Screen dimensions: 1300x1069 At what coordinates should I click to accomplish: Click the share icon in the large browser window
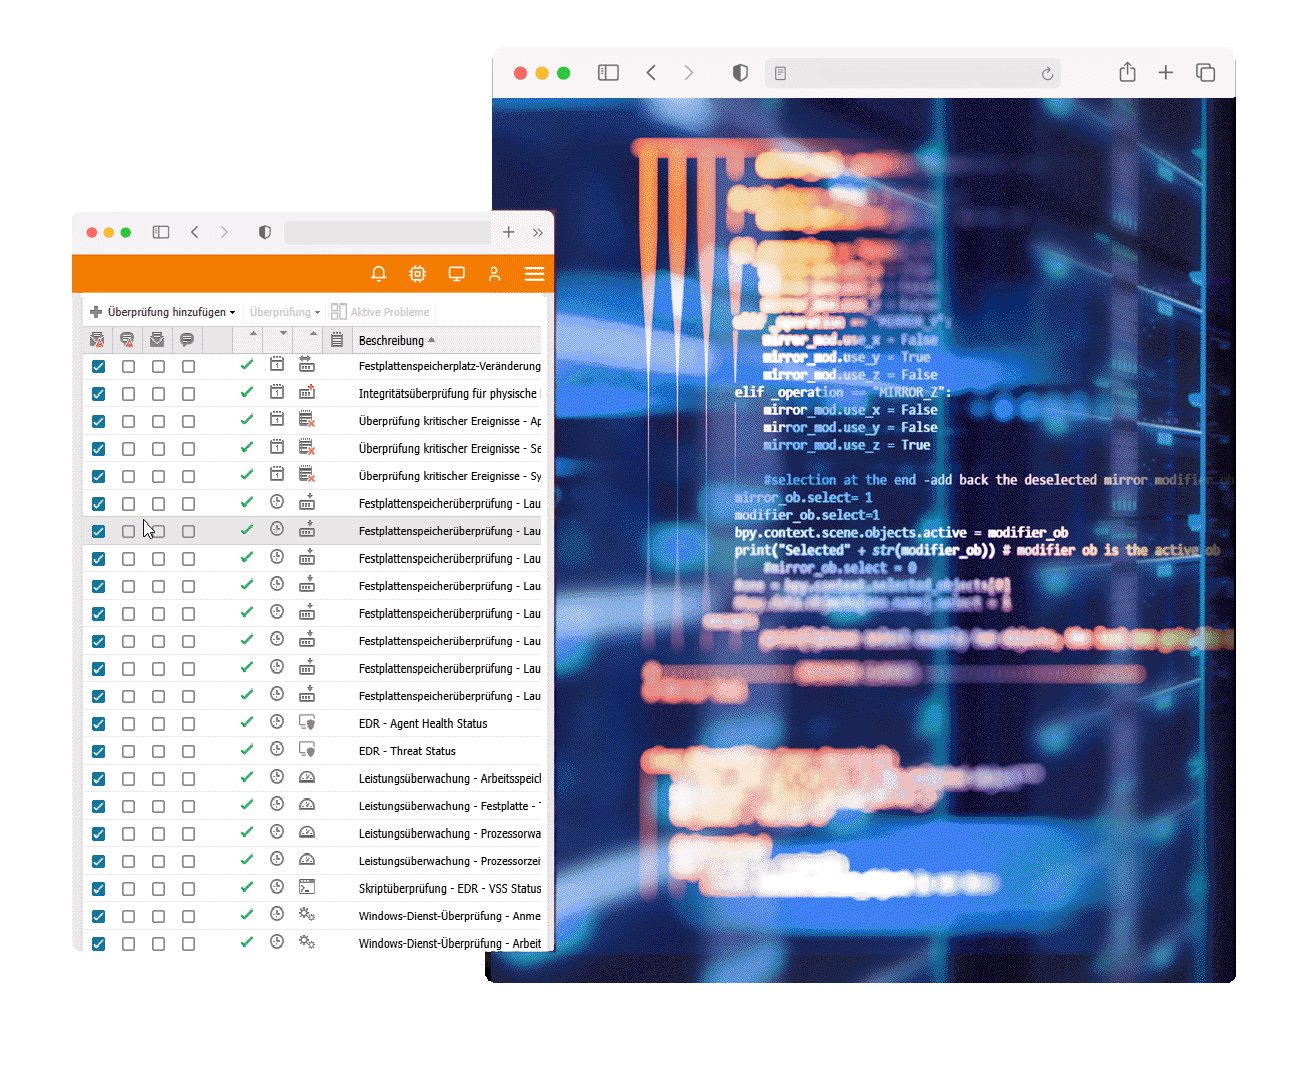click(1127, 73)
